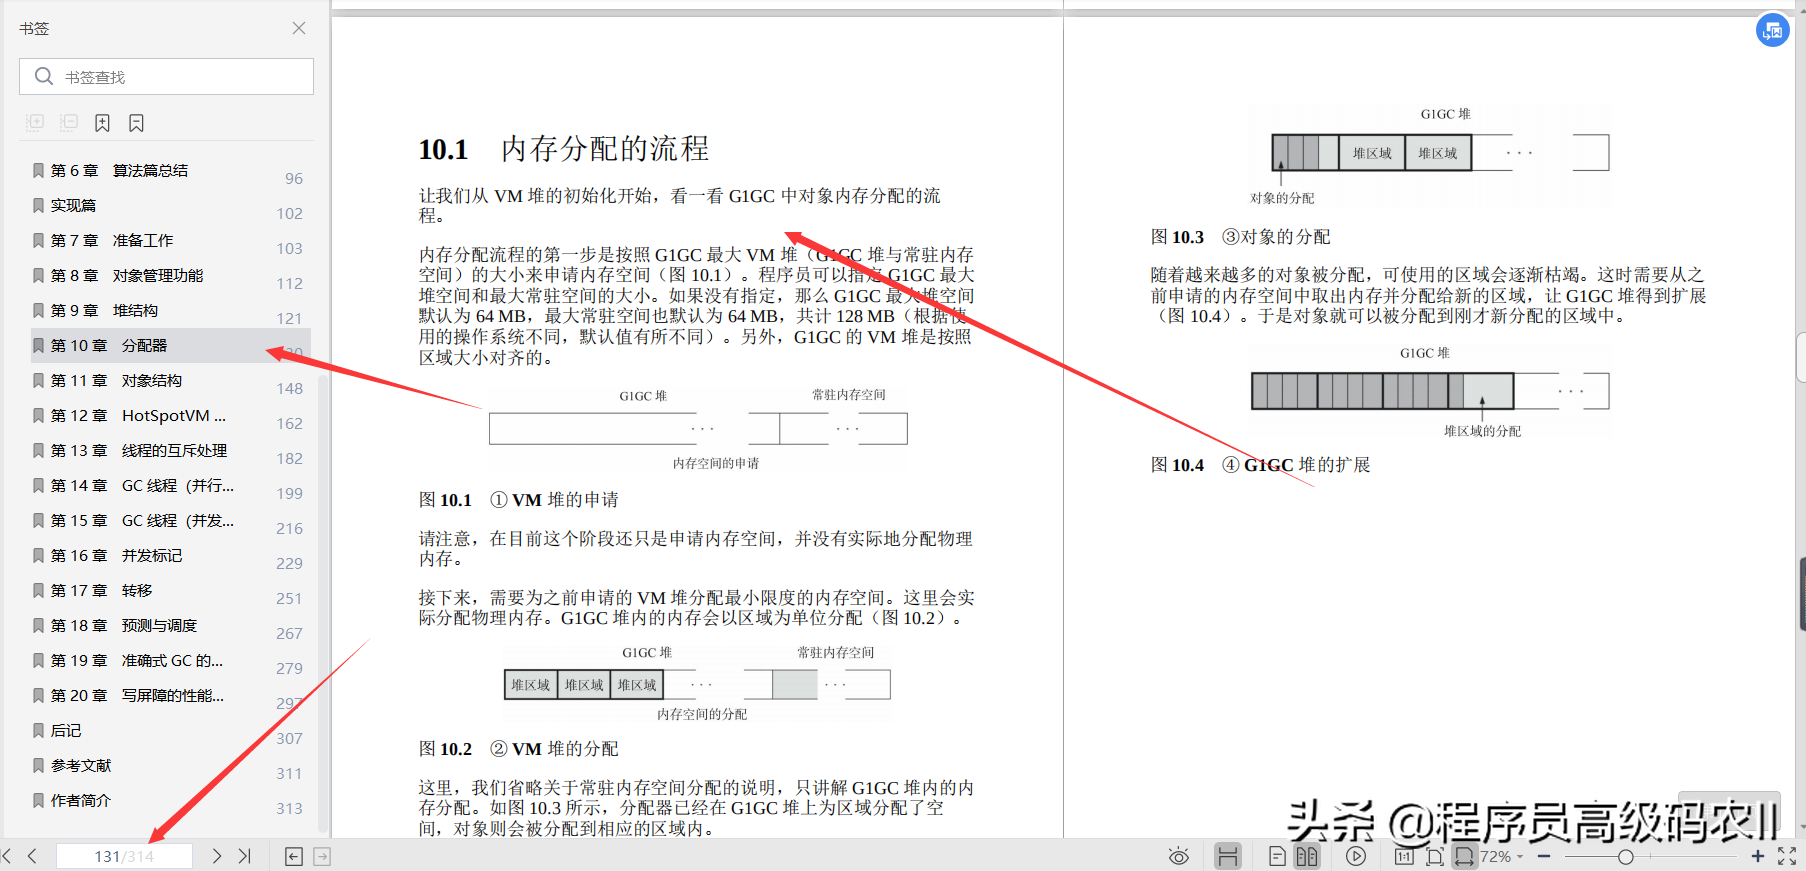Open bookmark 第 13 章 线程的互斥处理
The width and height of the screenshot is (1806, 871).
139,451
